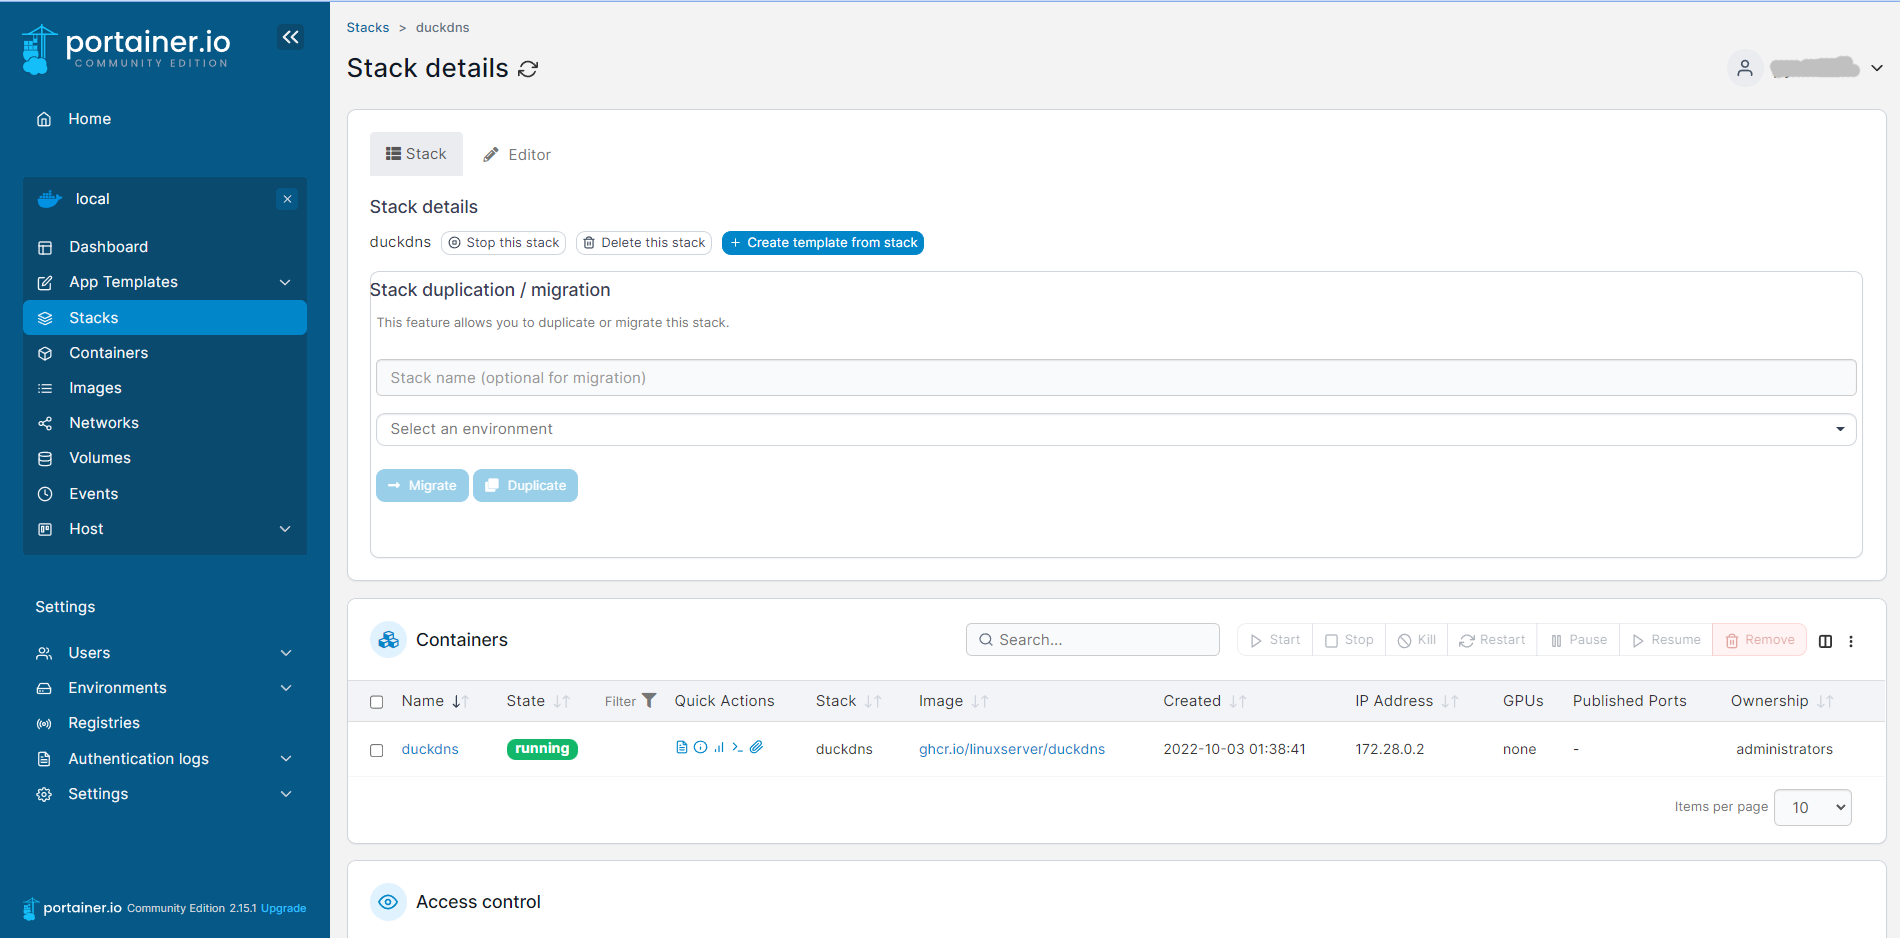Open the ghcr.io/linuxserver/duckdns image link
This screenshot has height=938, width=1900.
coord(1012,749)
